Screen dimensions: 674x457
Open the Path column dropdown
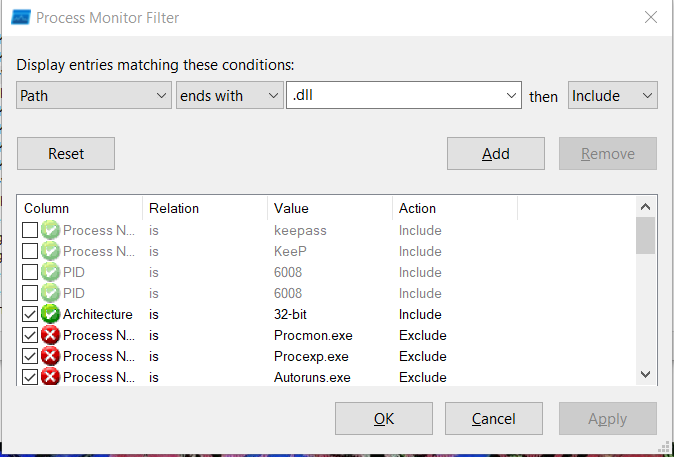point(94,96)
